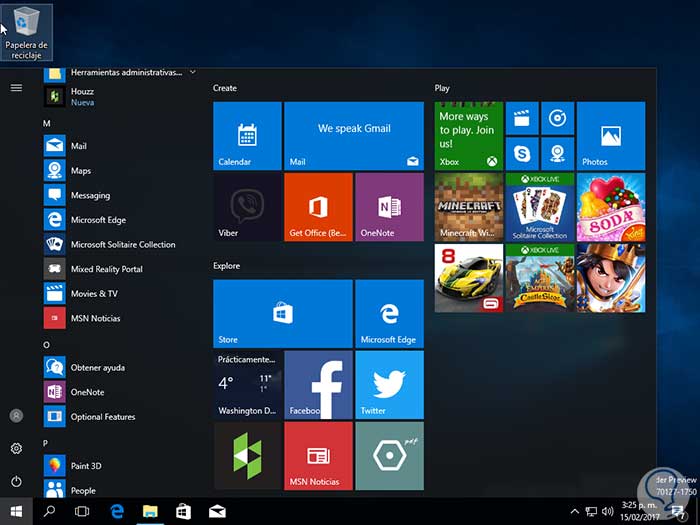The image size is (700, 525).
Task: Click the Create group heading
Action: [225, 88]
